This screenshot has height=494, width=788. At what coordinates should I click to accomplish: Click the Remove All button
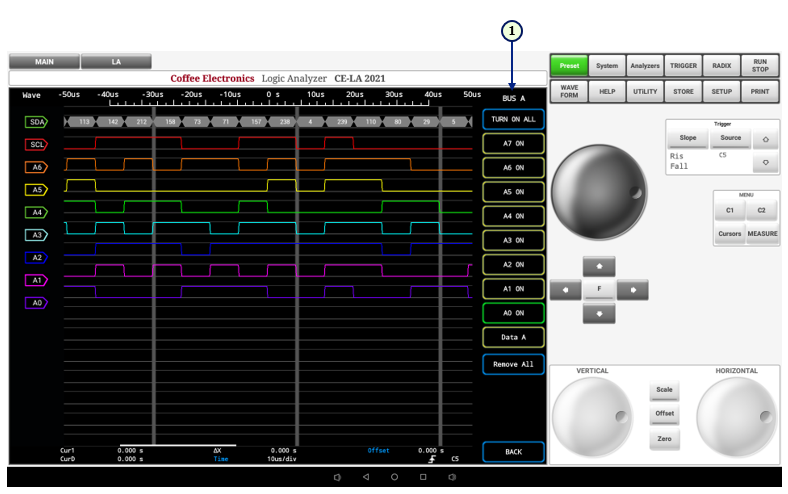pyautogui.click(x=513, y=364)
